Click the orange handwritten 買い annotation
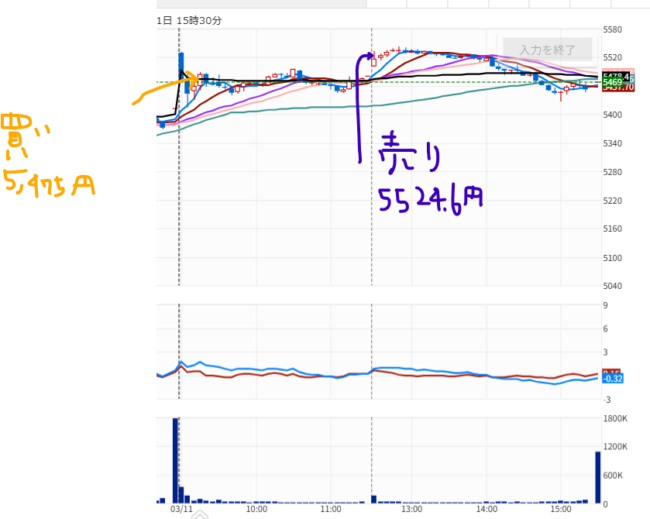The width and height of the screenshot is (650, 519). click(x=29, y=135)
